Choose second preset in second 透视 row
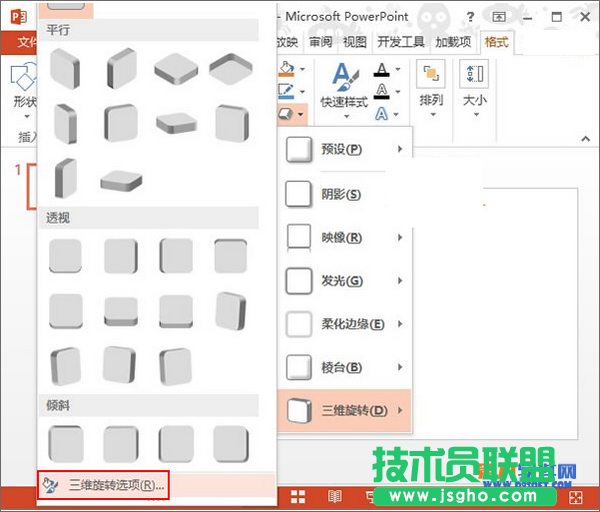 coord(121,311)
